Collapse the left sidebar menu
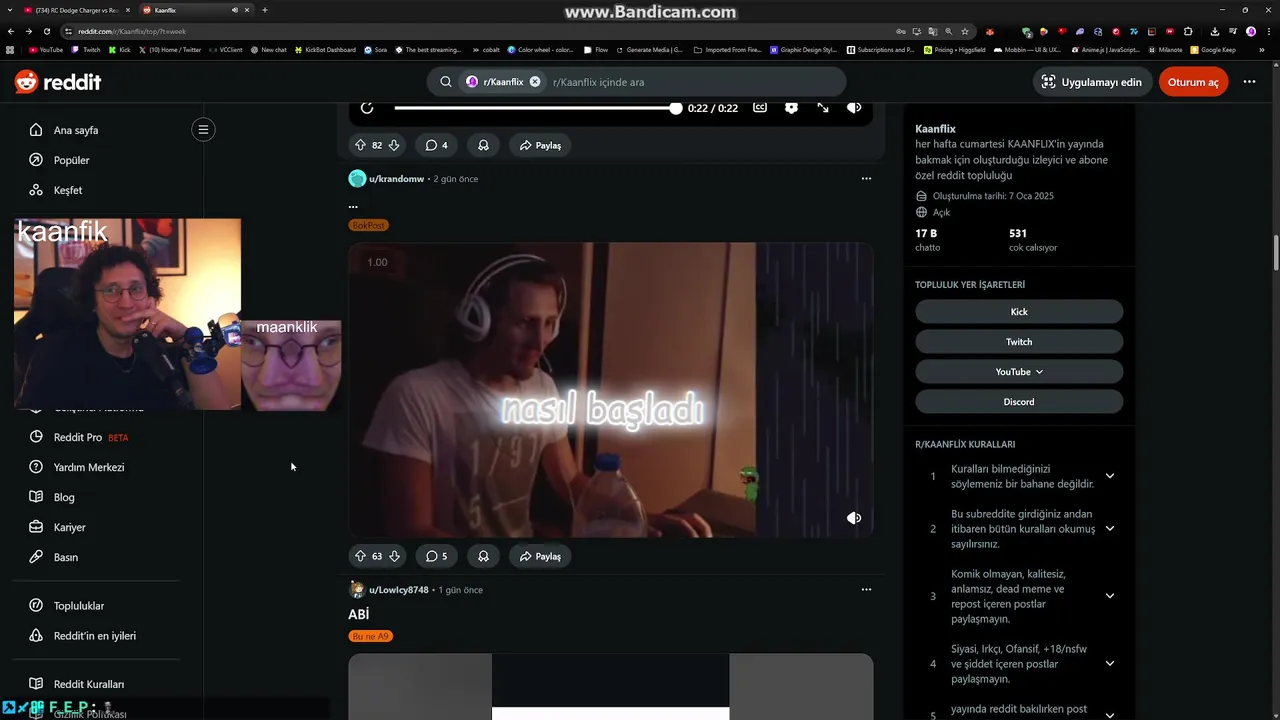1280x720 pixels. (203, 129)
